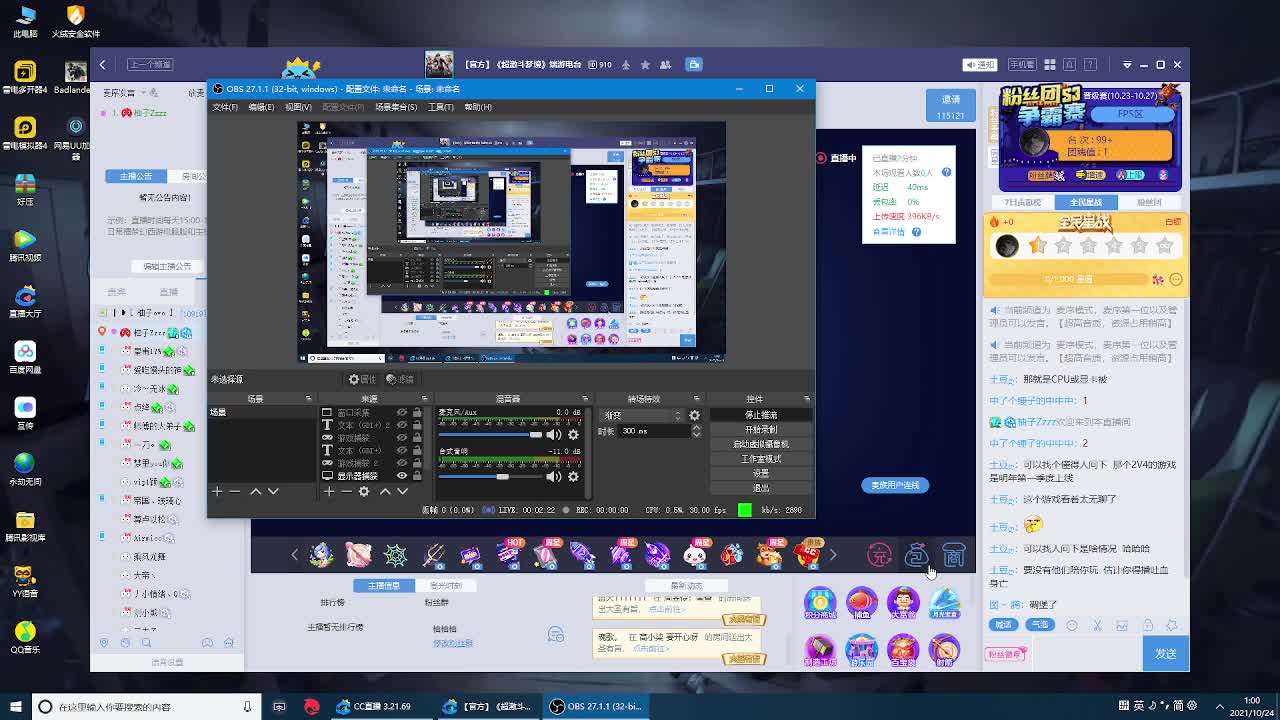This screenshot has height=720, width=1280.
Task: Toggle visibility of 窗口采集 source
Action: 402,412
